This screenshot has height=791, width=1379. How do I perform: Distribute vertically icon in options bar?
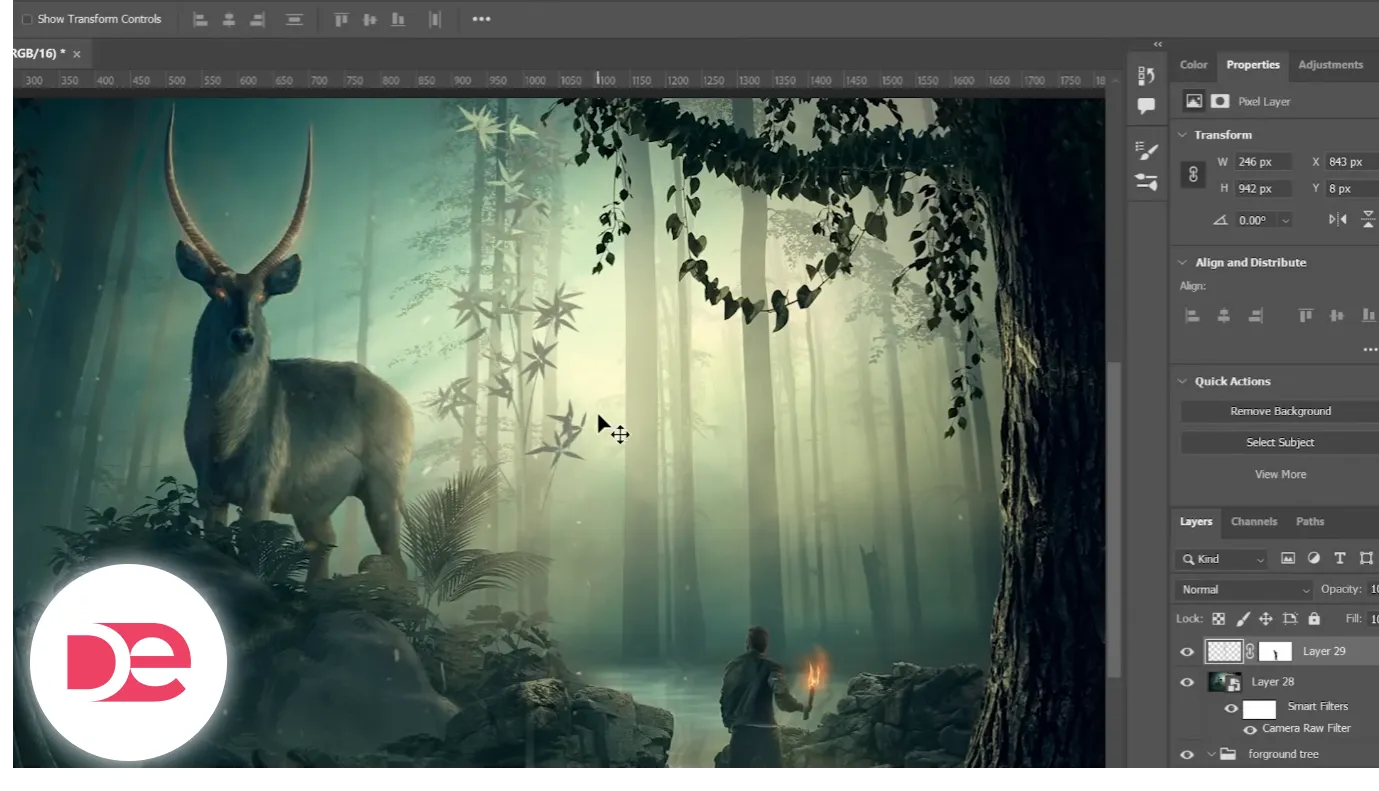click(294, 19)
